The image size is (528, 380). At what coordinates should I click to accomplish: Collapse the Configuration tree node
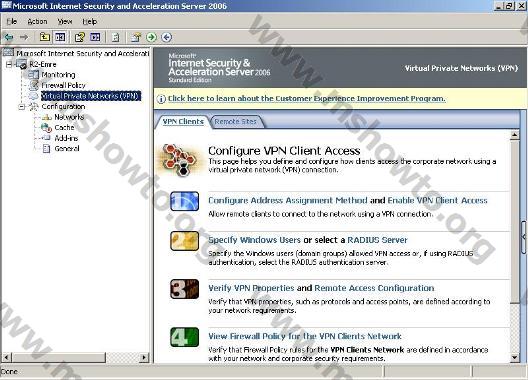22,106
